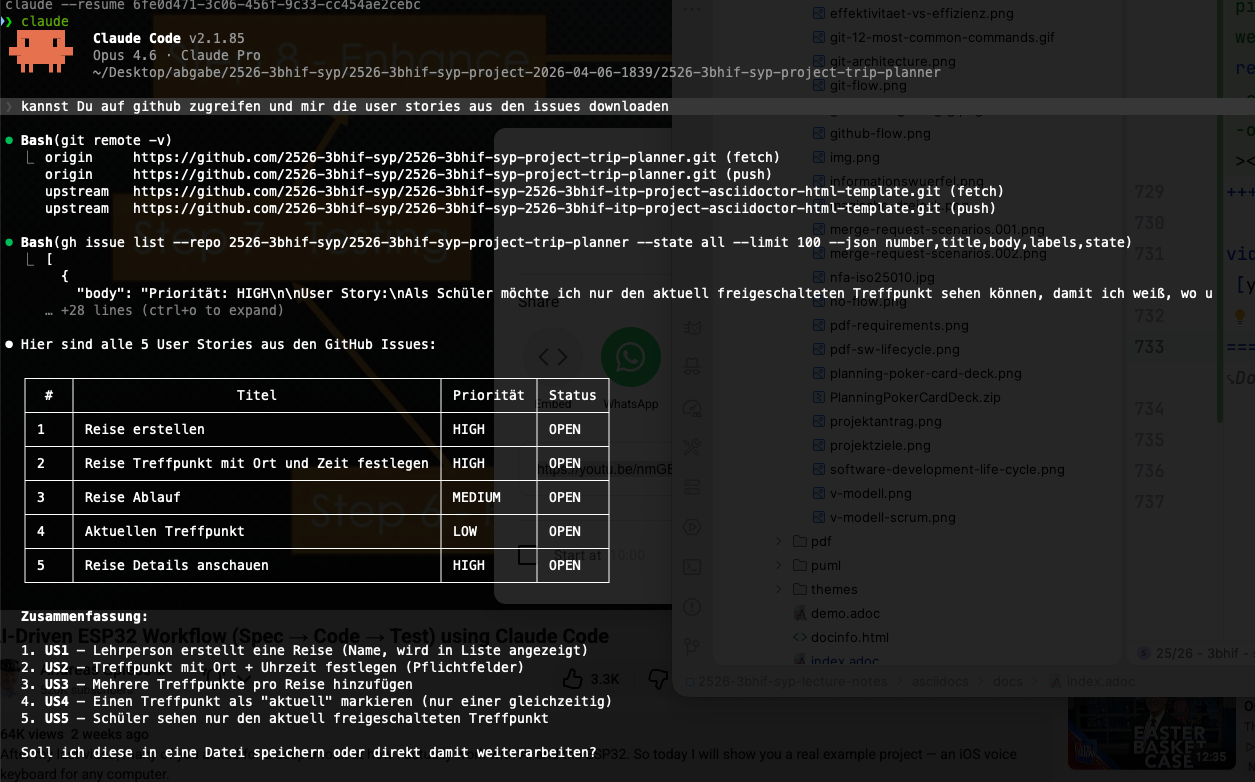Click the thumbs-up like icon on YouTube
1255x782 pixels.
(572, 678)
